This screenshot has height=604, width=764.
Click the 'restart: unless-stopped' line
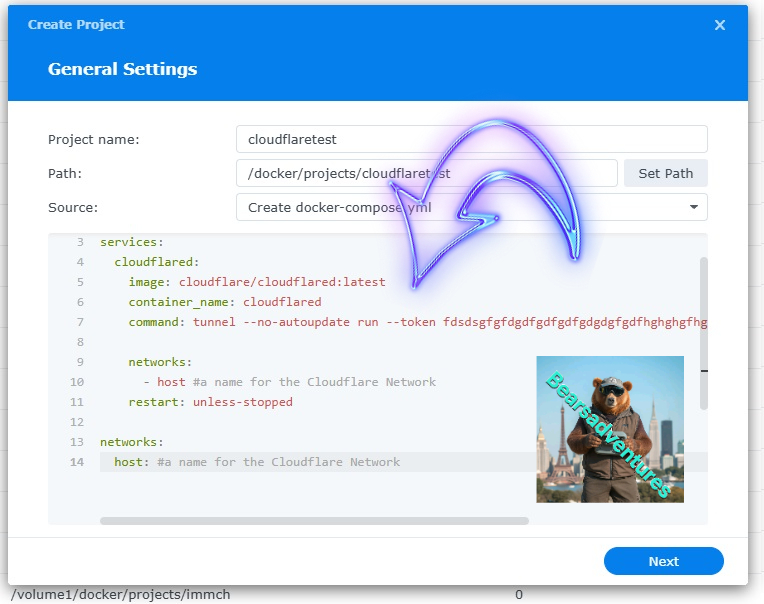coord(210,402)
